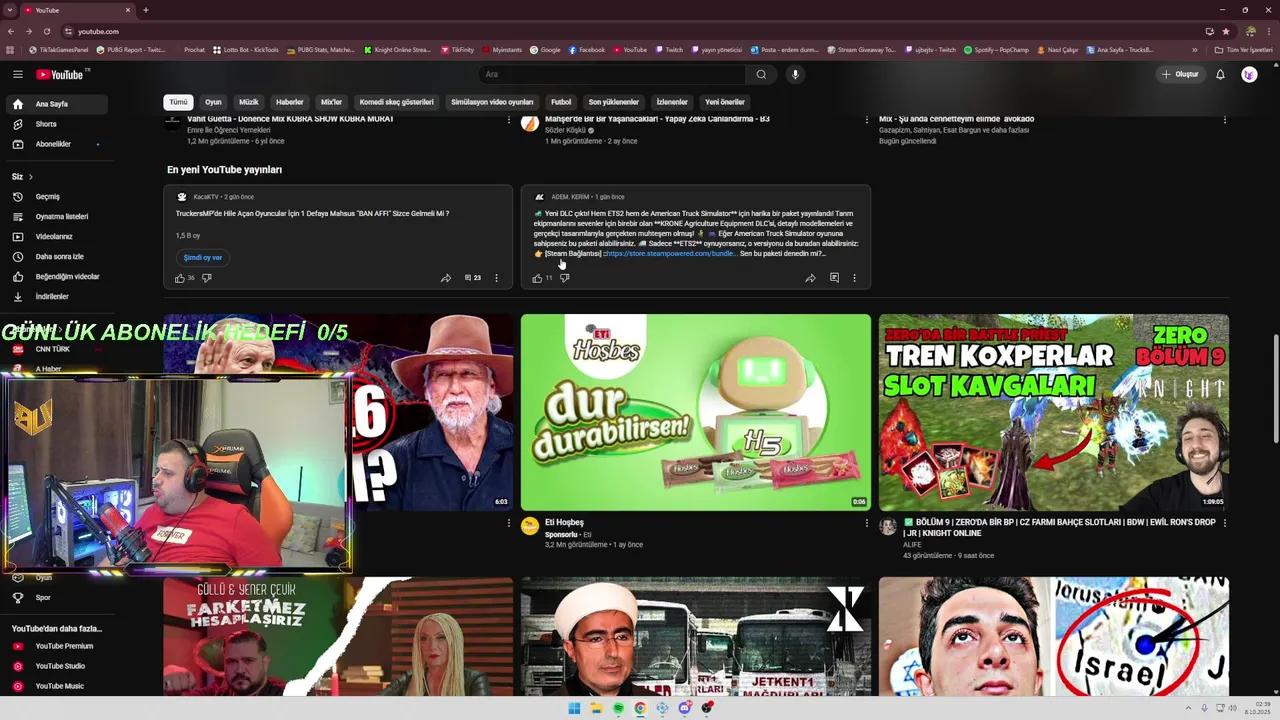Open the Tren Koxperlar Slot Kavgaları thumbnail
1280x720 pixels.
[x=1054, y=412]
